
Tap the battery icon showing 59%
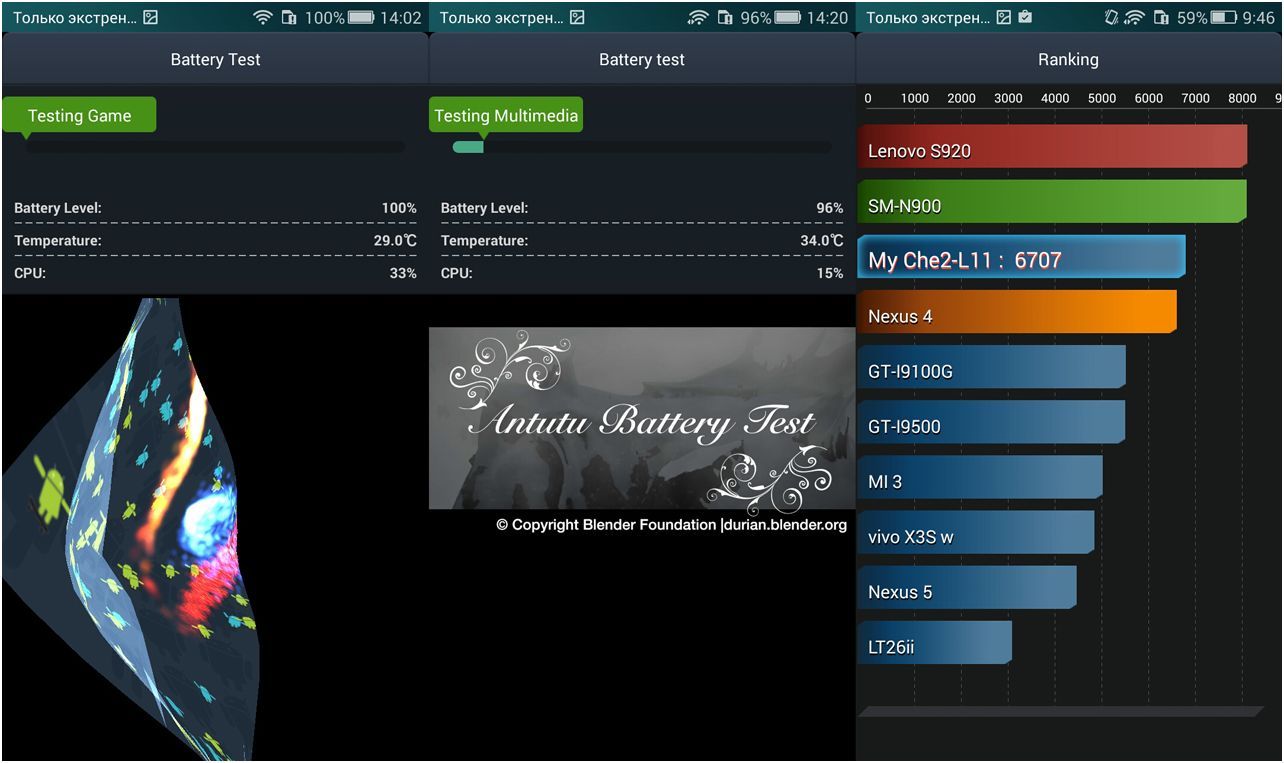1224,18
